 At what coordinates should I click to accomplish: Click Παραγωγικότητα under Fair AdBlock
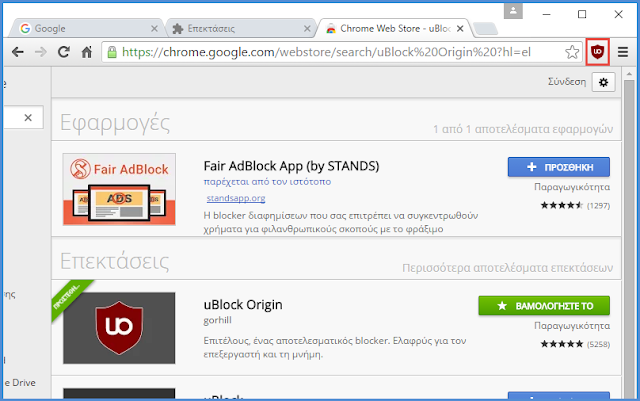pyautogui.click(x=572, y=187)
